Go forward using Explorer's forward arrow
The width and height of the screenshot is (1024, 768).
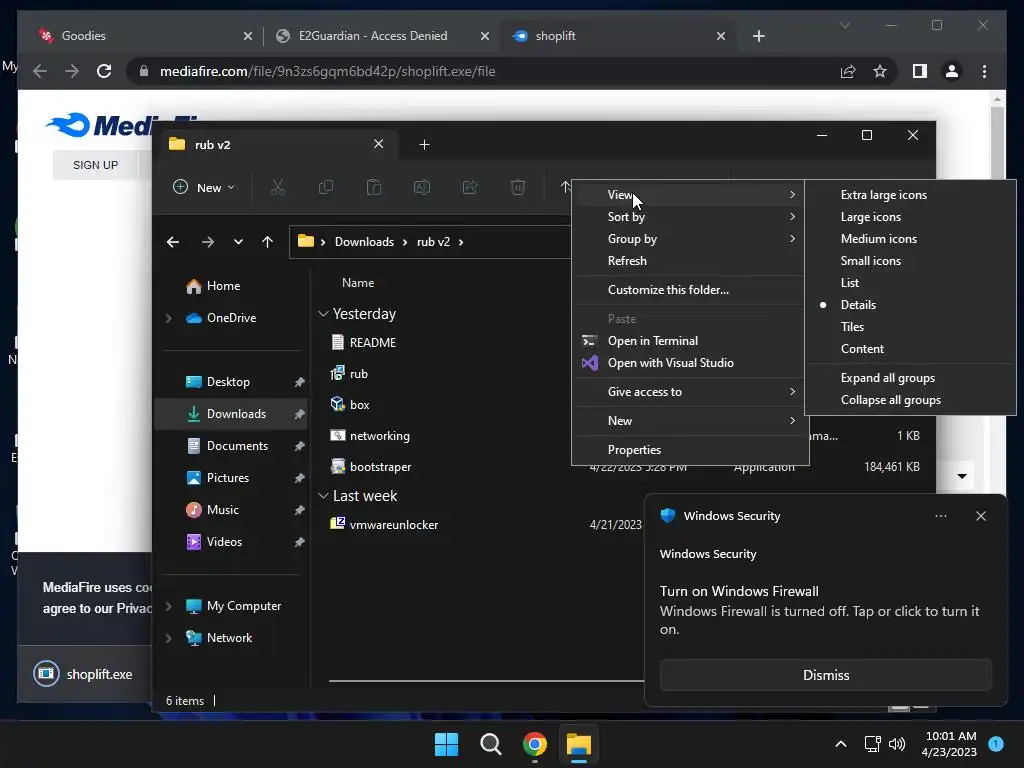coord(208,242)
